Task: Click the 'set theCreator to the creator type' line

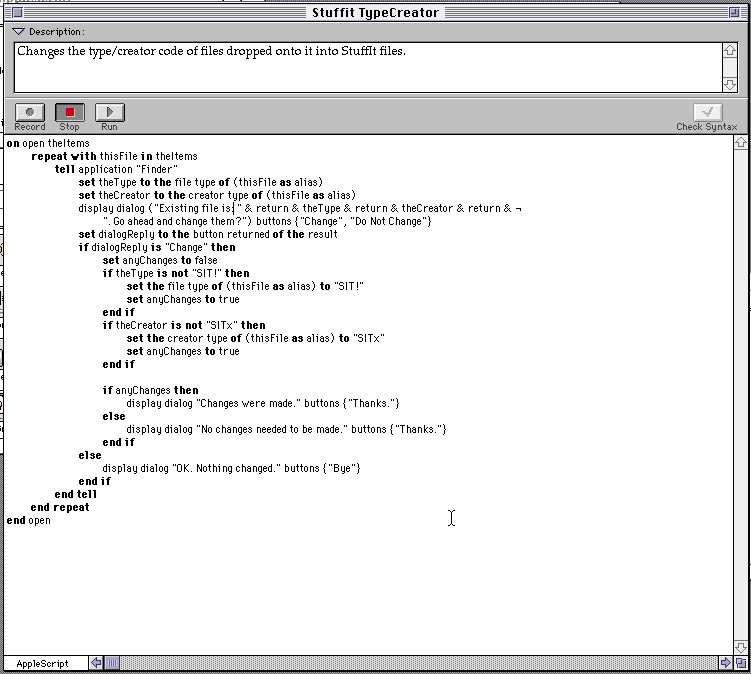Action: click(x=217, y=195)
